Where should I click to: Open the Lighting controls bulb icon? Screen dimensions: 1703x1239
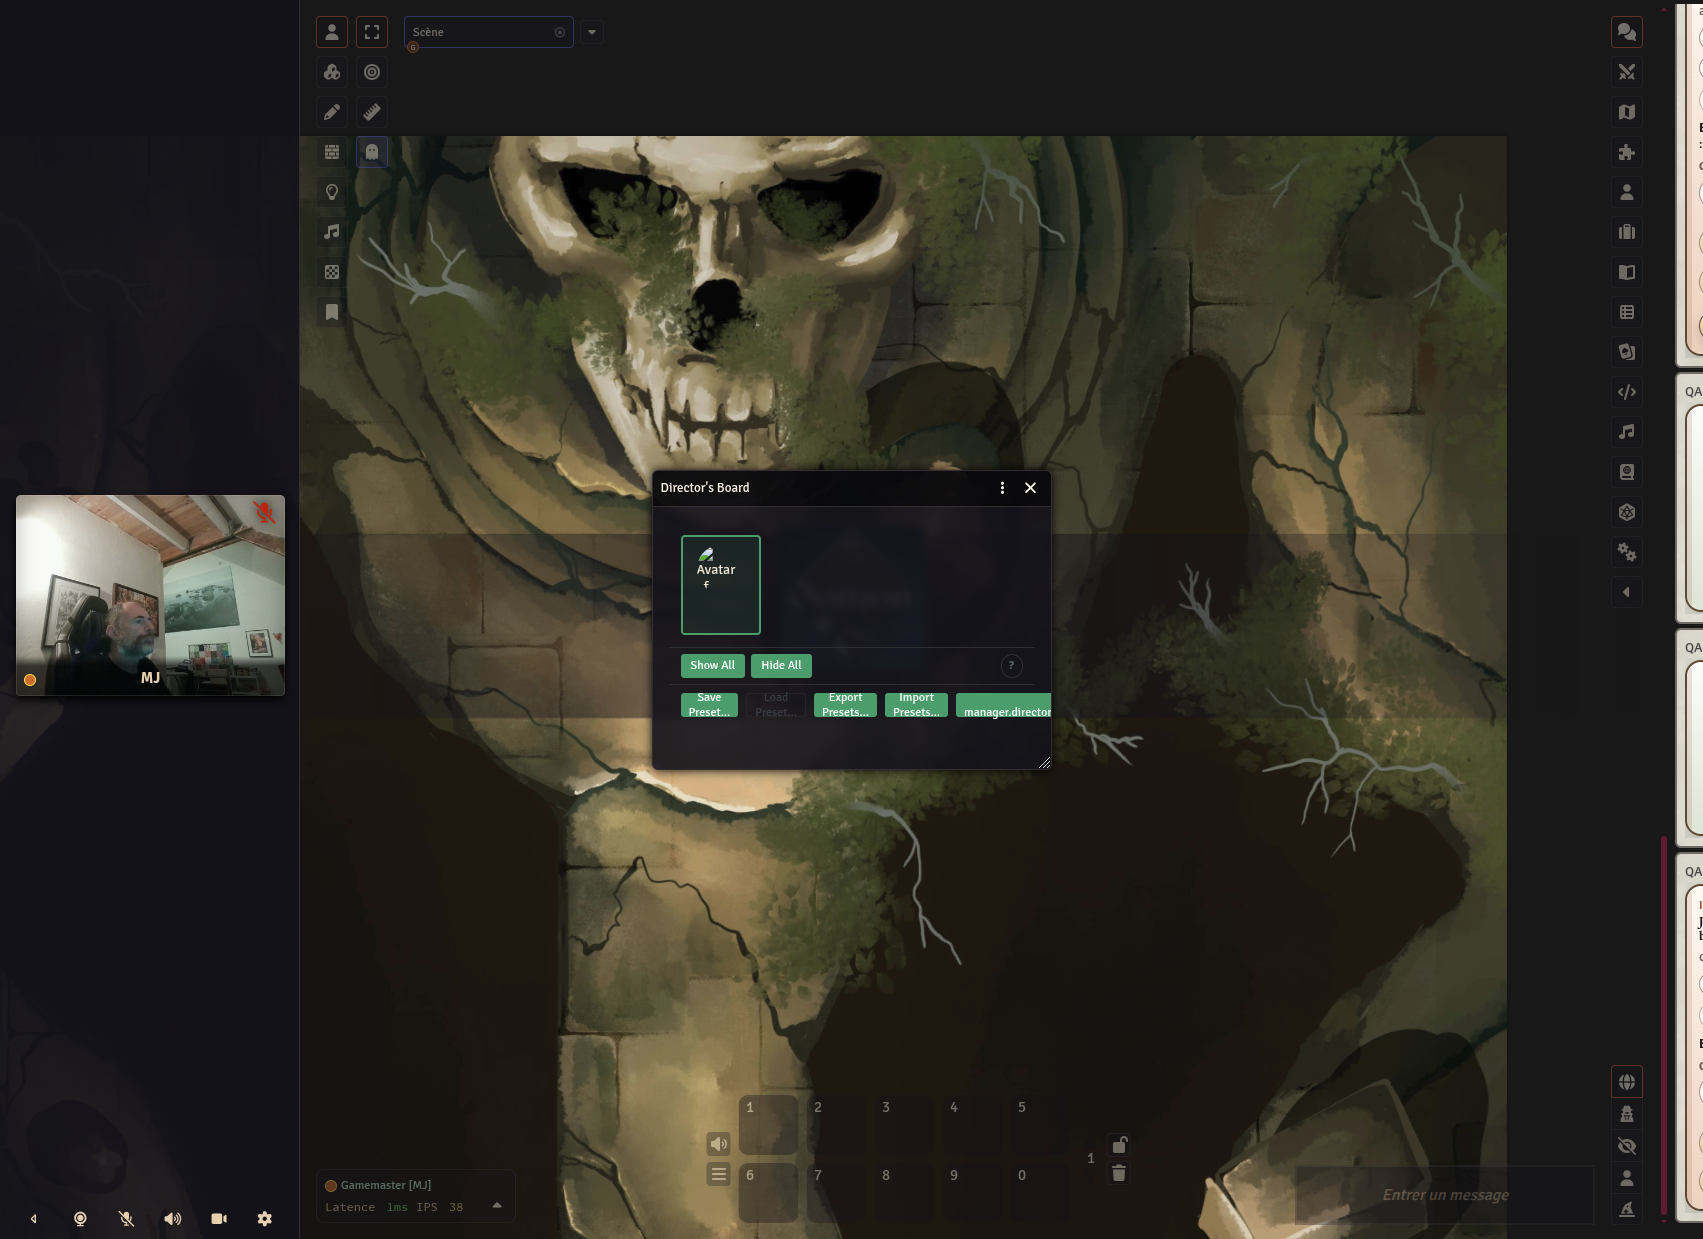click(x=332, y=192)
